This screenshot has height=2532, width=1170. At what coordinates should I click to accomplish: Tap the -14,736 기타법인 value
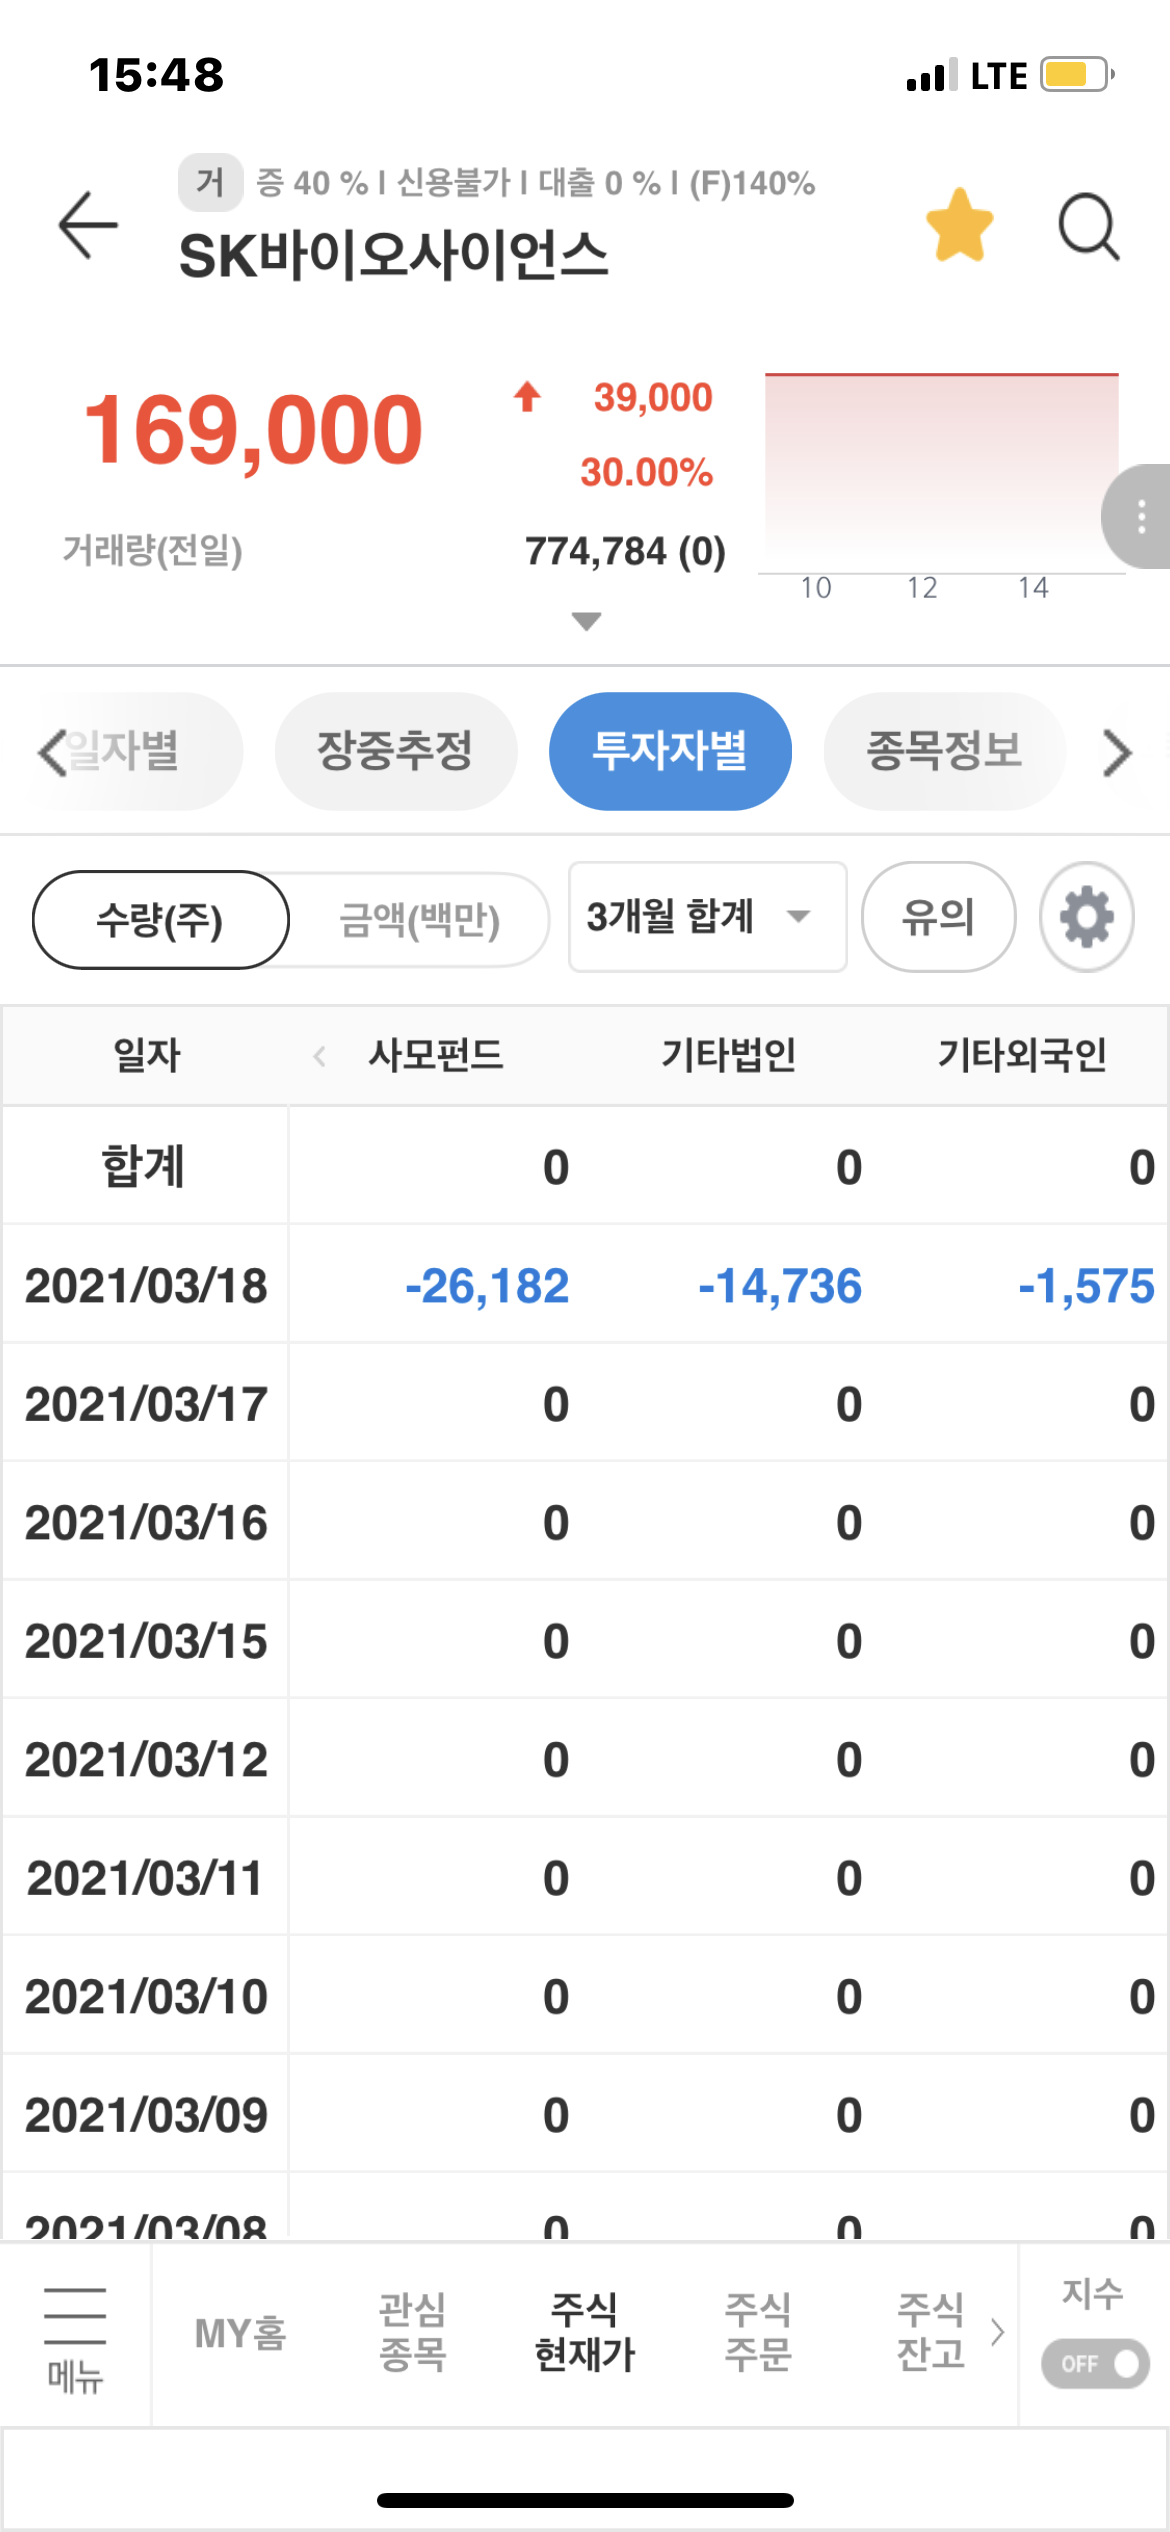click(x=780, y=1286)
